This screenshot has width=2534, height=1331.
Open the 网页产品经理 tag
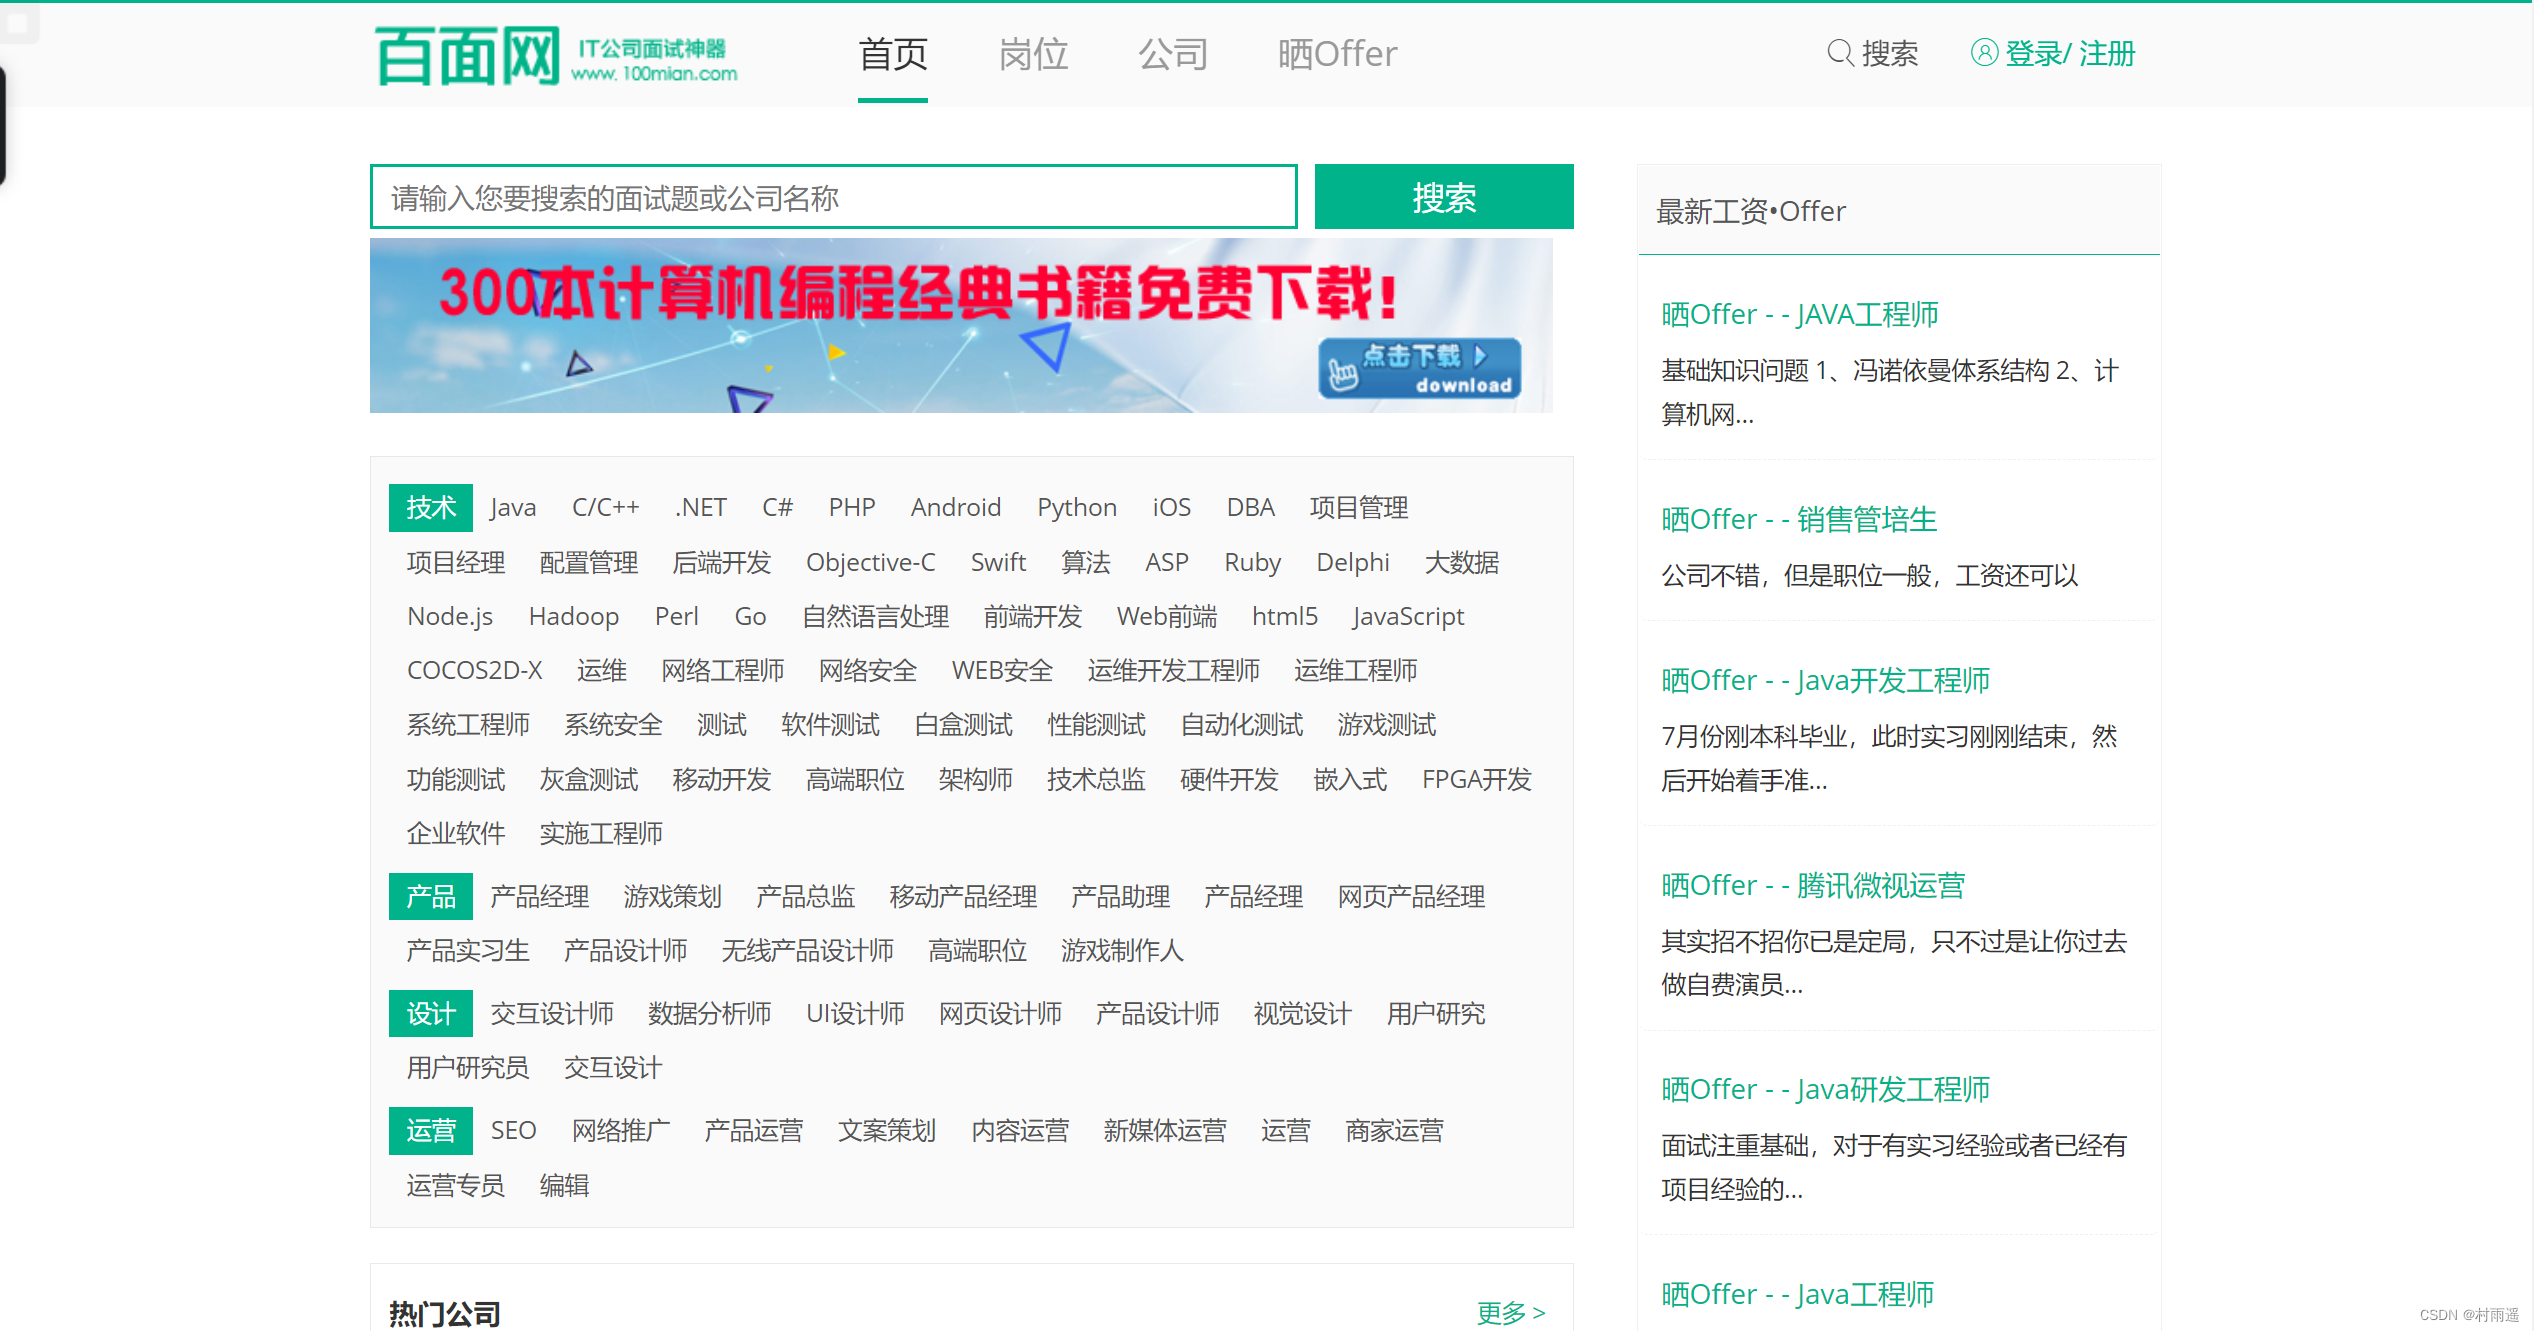click(1412, 897)
